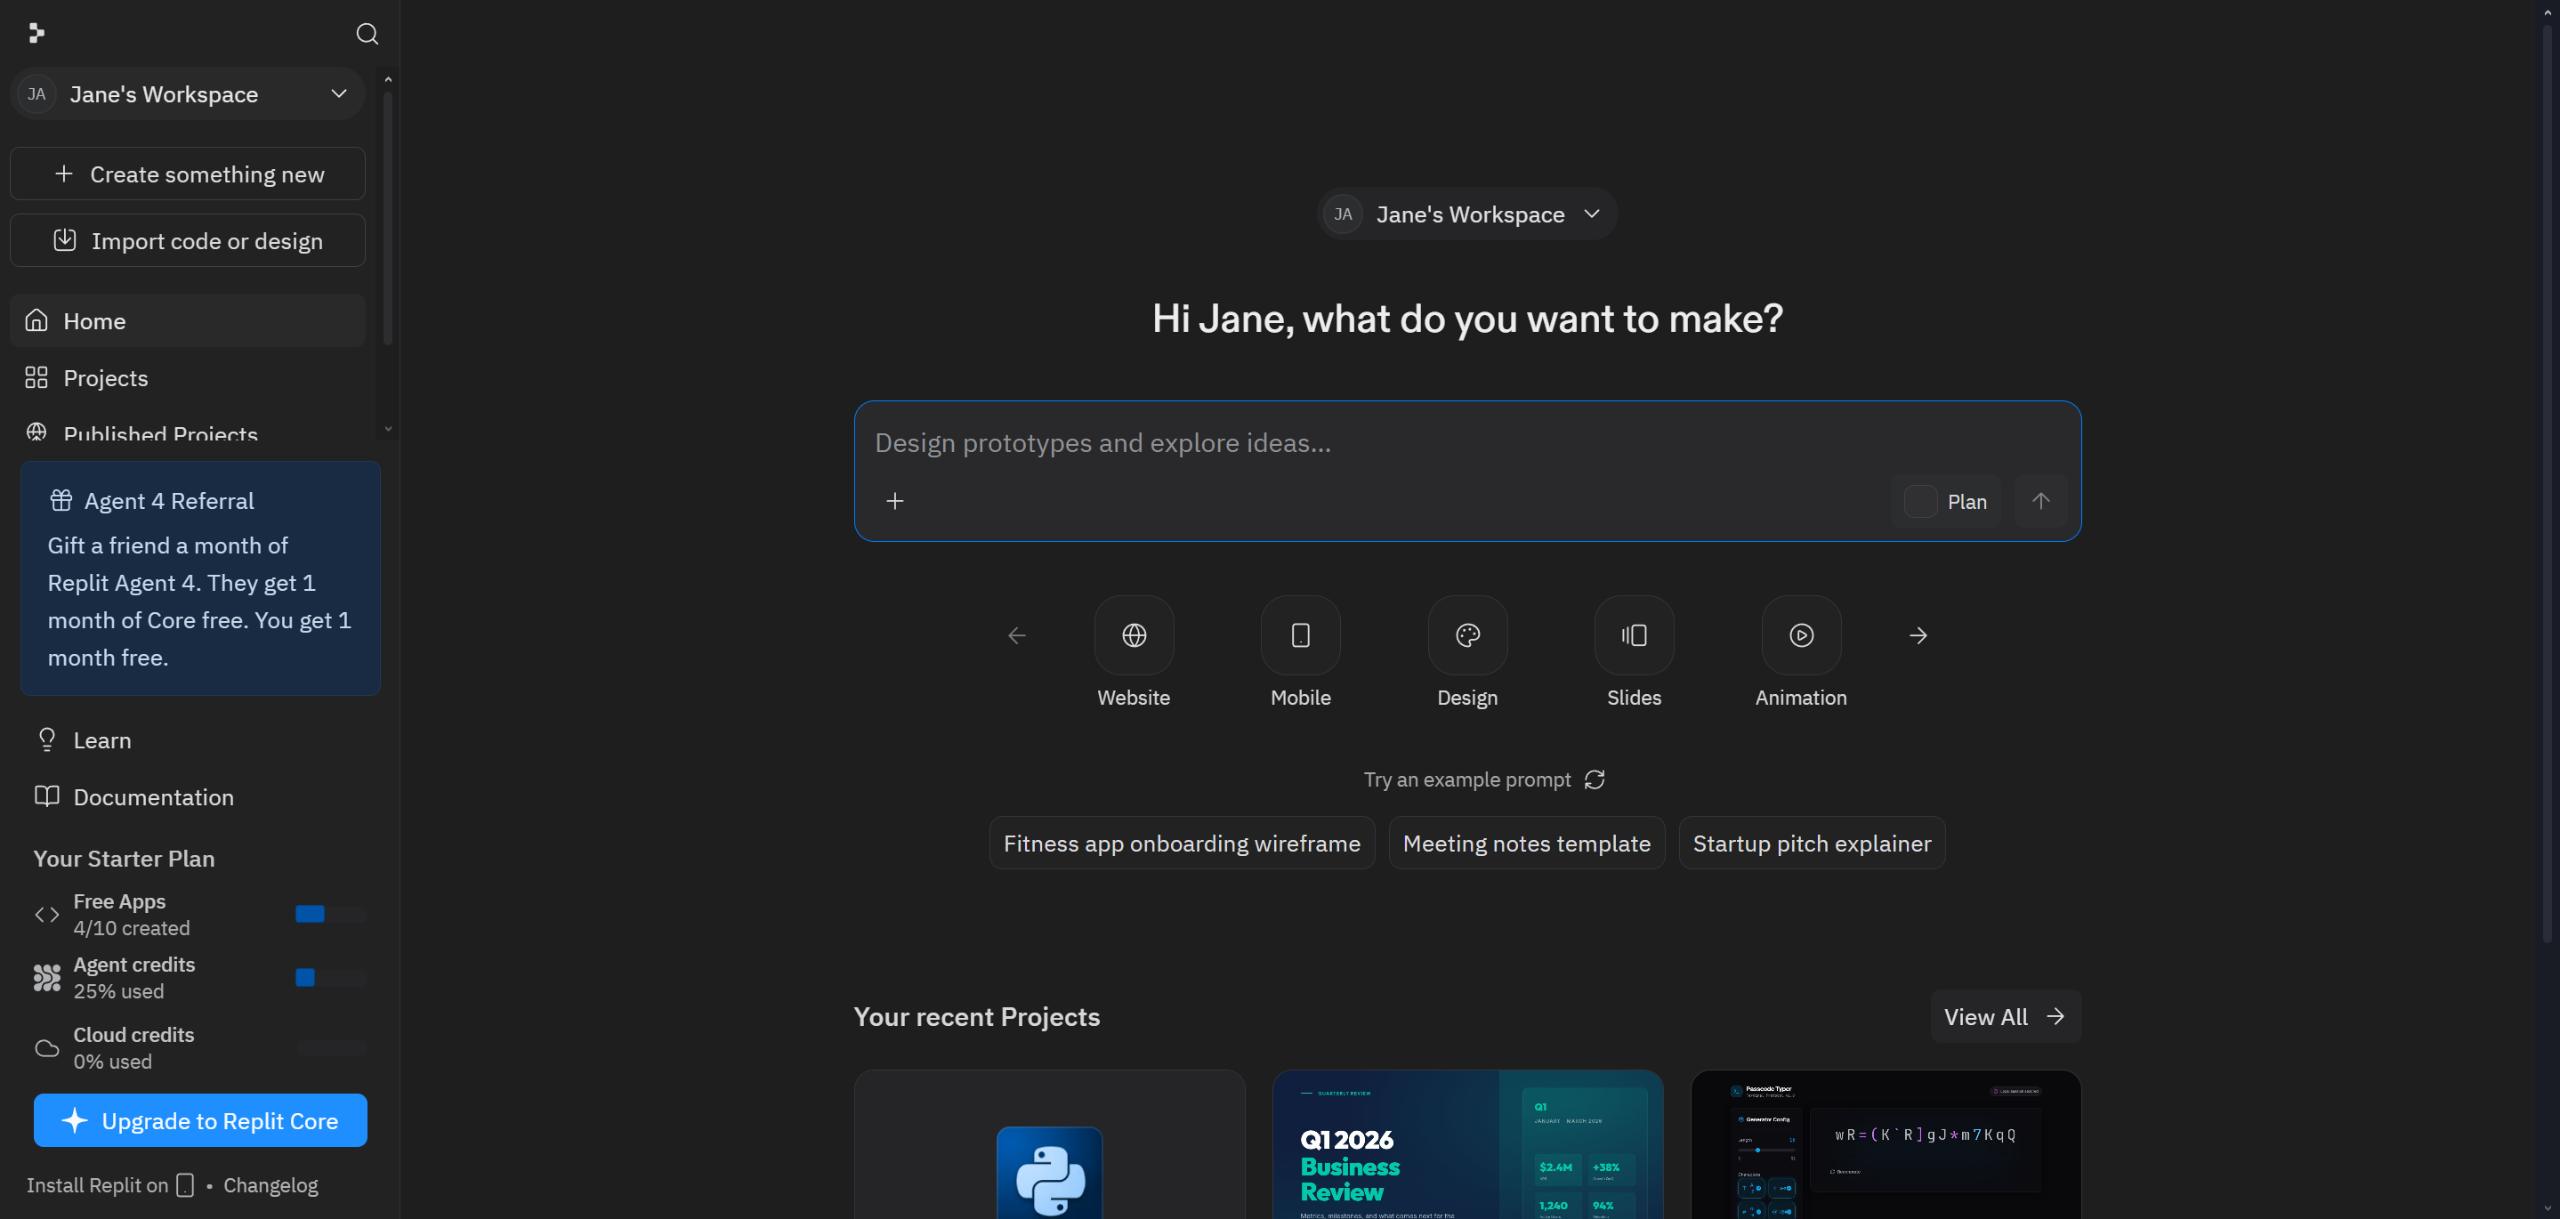The image size is (2560, 1219).
Task: Go to Documentation in sidebar
Action: coord(153,797)
